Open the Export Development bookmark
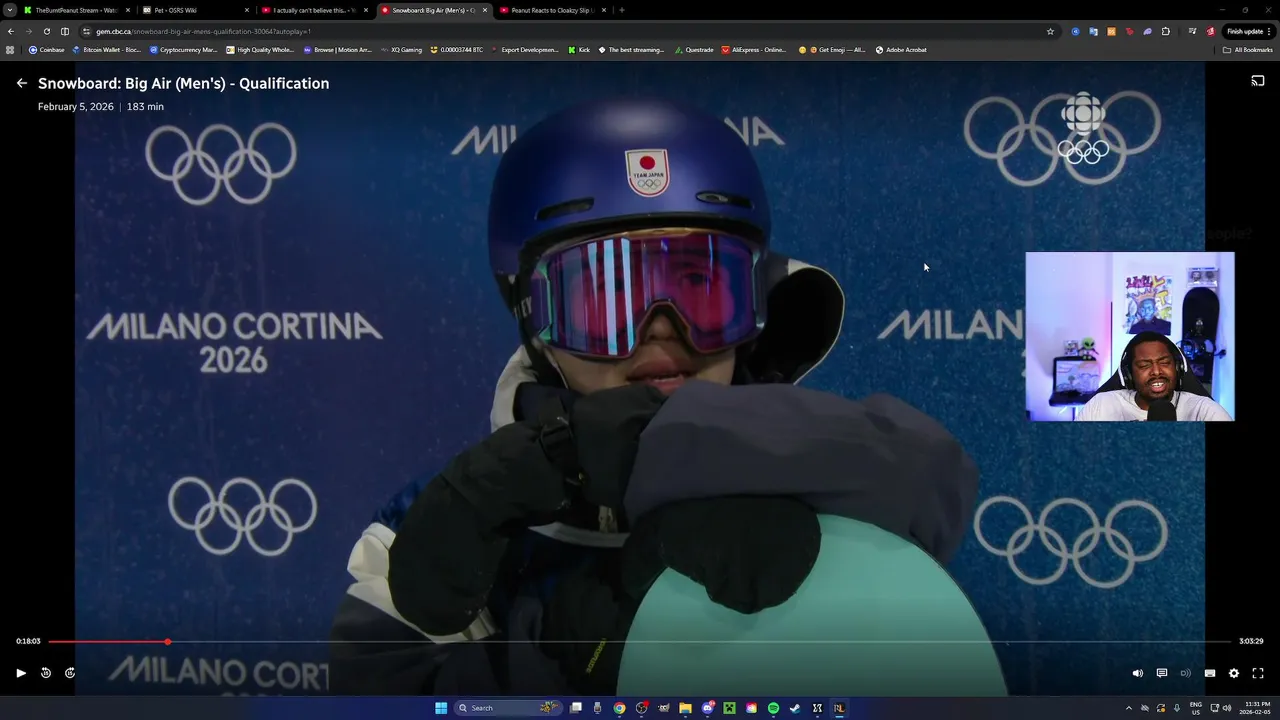This screenshot has height=720, width=1280. [x=525, y=49]
